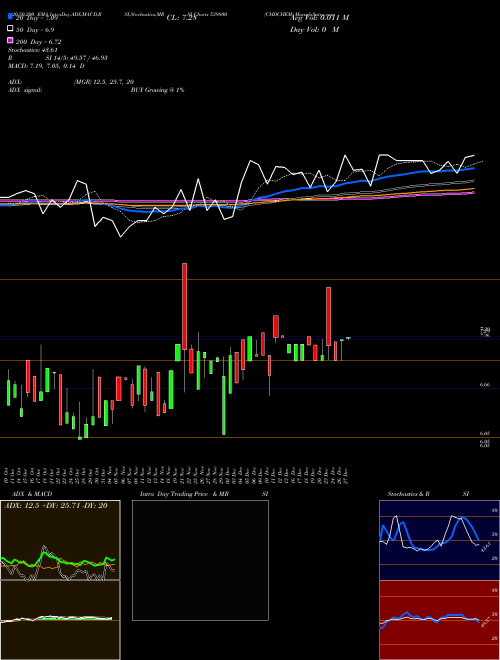Click the 'SI 14/3: 49.57 / 46.93' value
The image size is (500, 660).
tap(77, 58)
